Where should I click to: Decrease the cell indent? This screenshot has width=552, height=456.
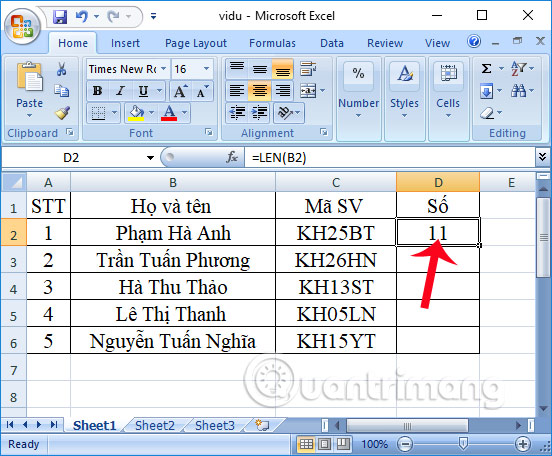[237, 113]
